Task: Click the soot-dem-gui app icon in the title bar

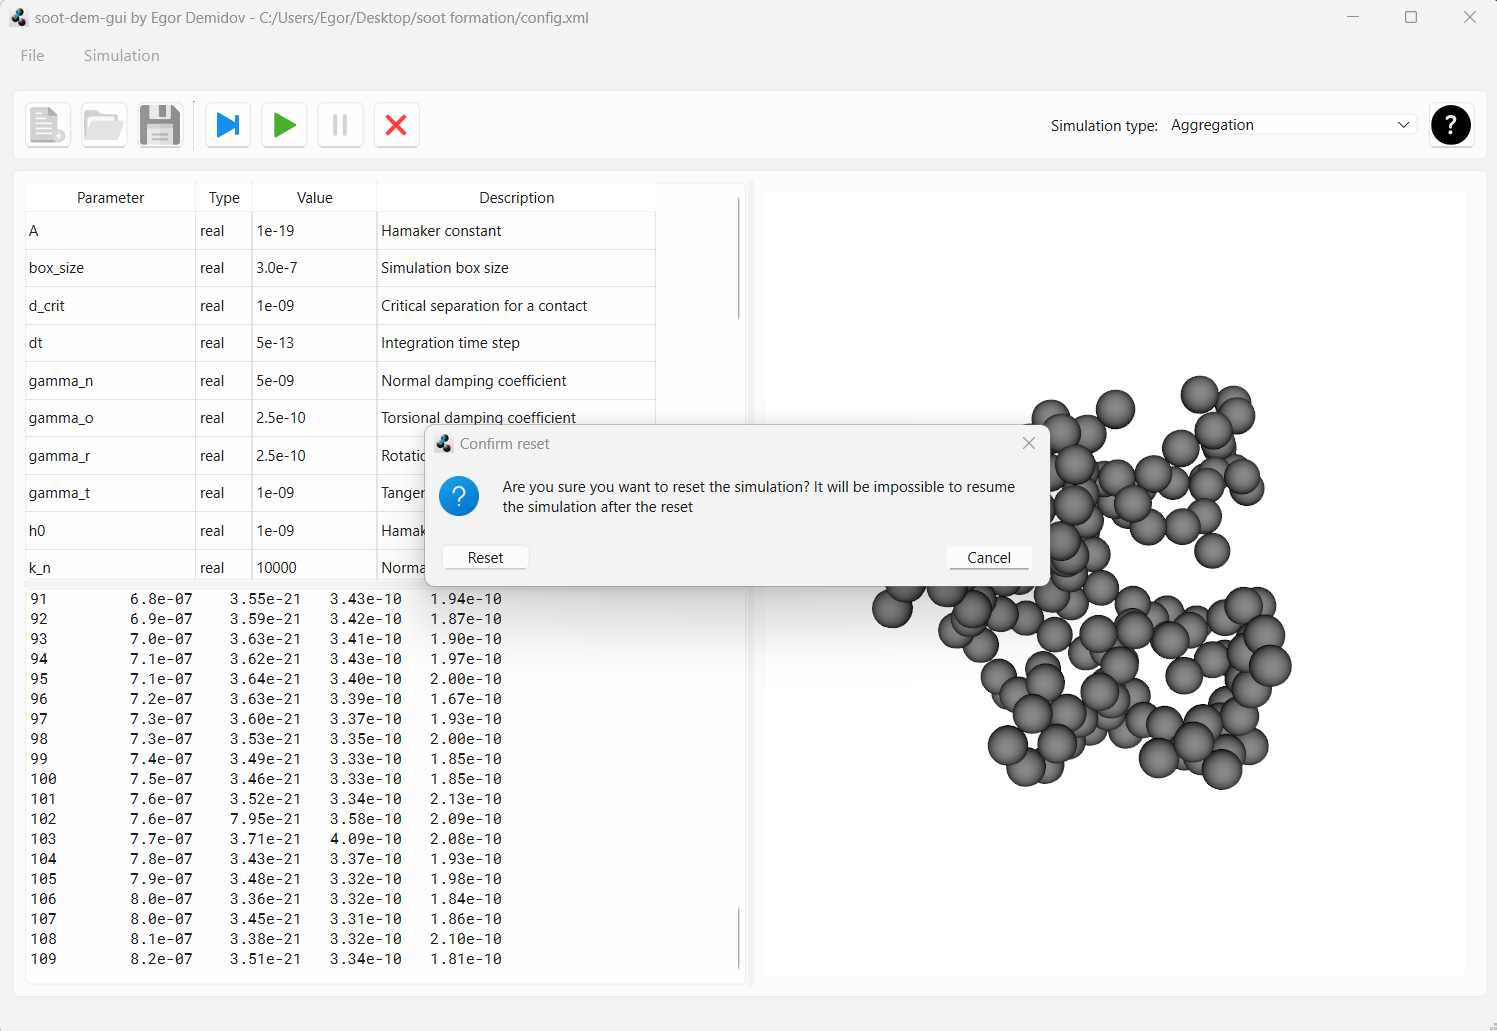Action: 18,17
